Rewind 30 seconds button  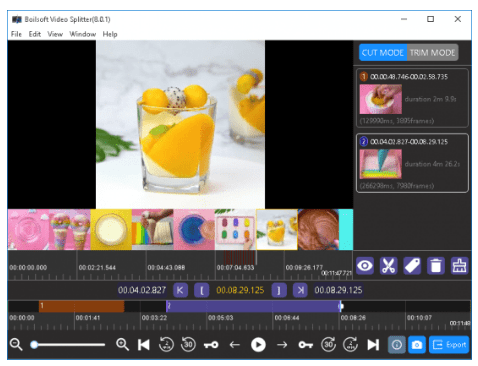coord(188,344)
